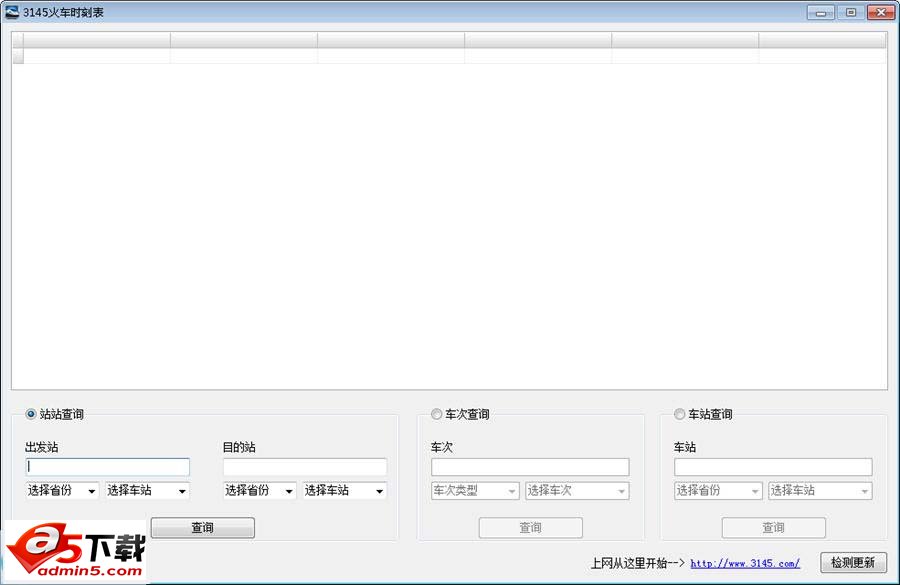This screenshot has width=900, height=585.
Task: Close the 3145火车时刻表 window
Action: coord(881,12)
